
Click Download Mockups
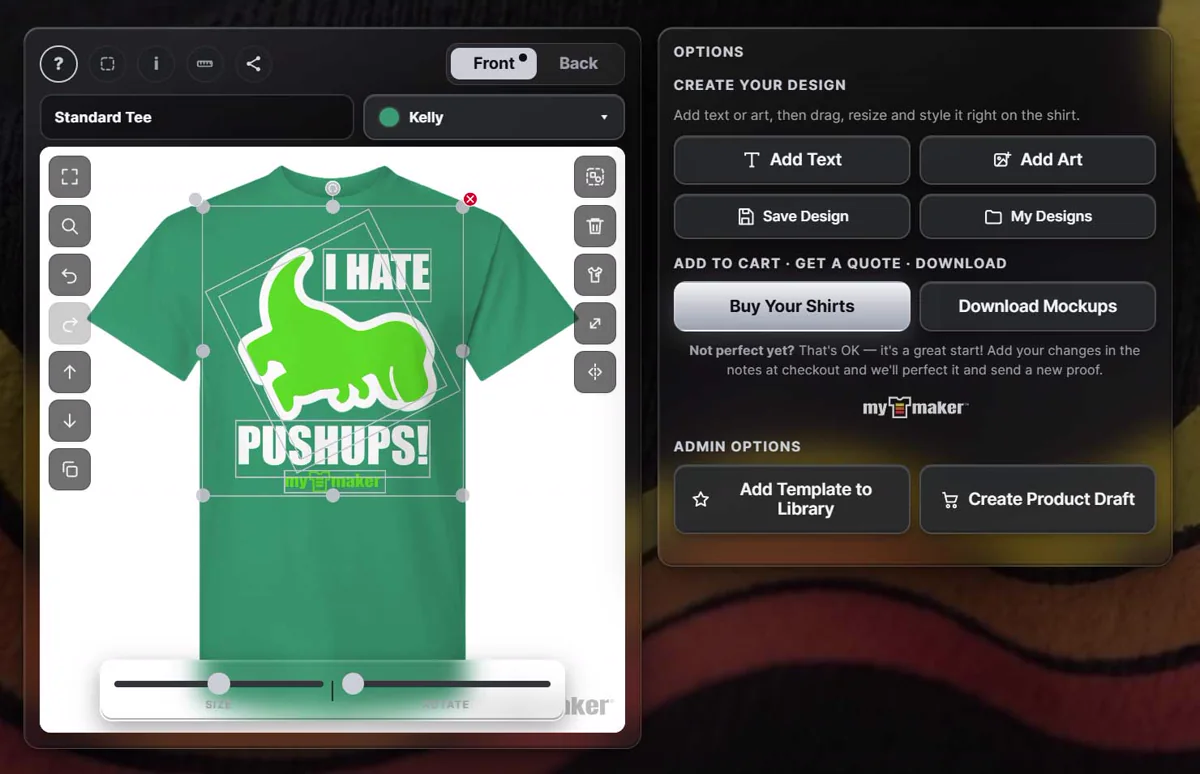[x=1037, y=306]
